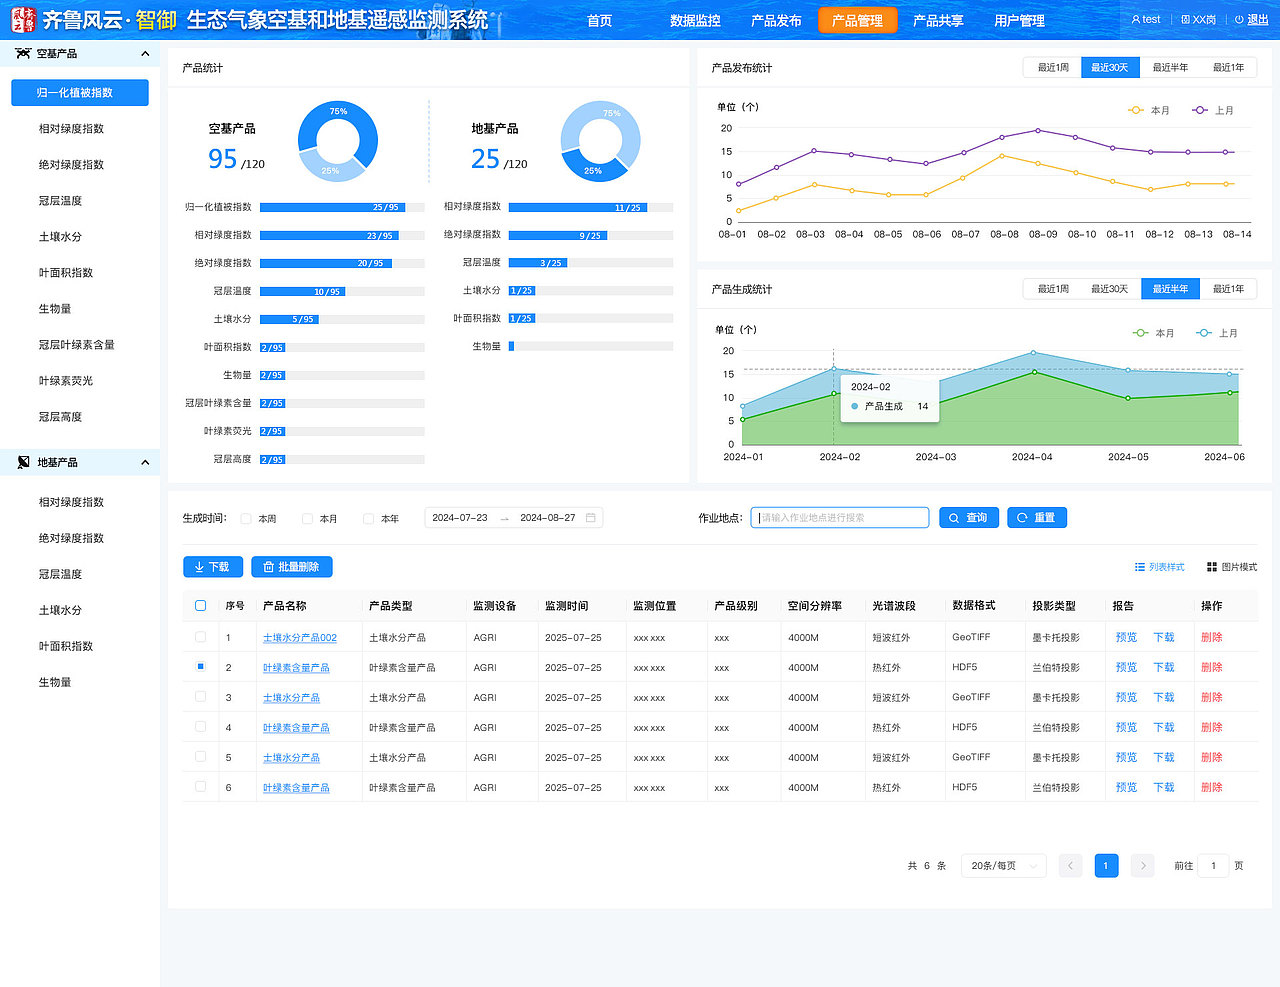1280x987 pixels.
Task: Click the 归一化植被指数 progress bar
Action: (342, 207)
